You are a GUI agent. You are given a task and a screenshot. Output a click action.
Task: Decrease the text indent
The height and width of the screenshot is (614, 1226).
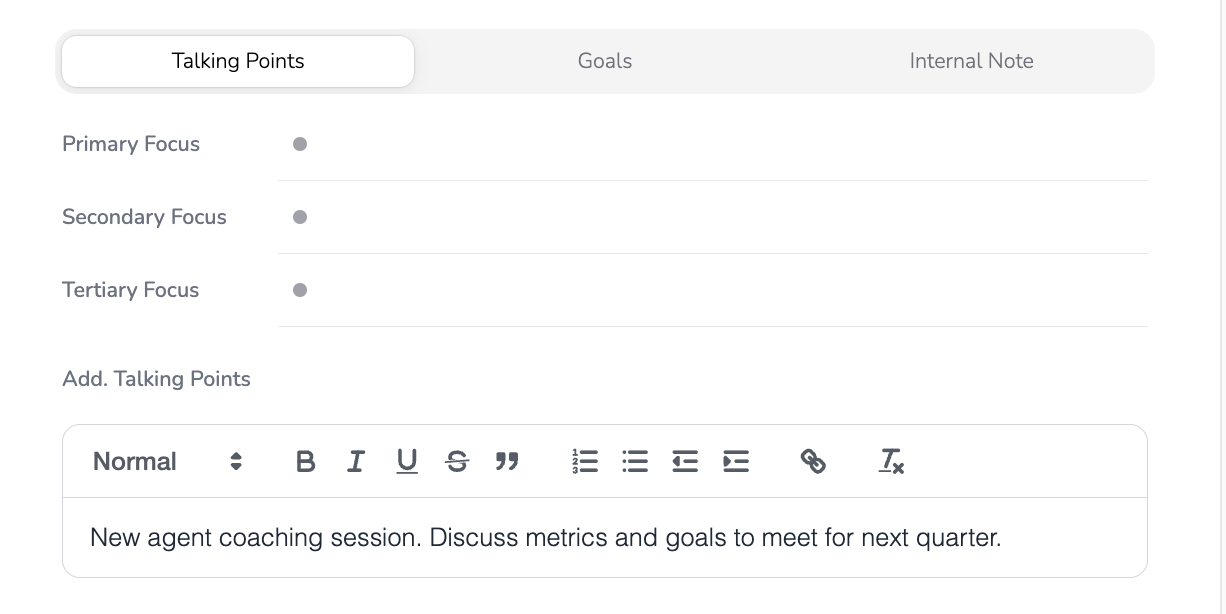coord(685,461)
